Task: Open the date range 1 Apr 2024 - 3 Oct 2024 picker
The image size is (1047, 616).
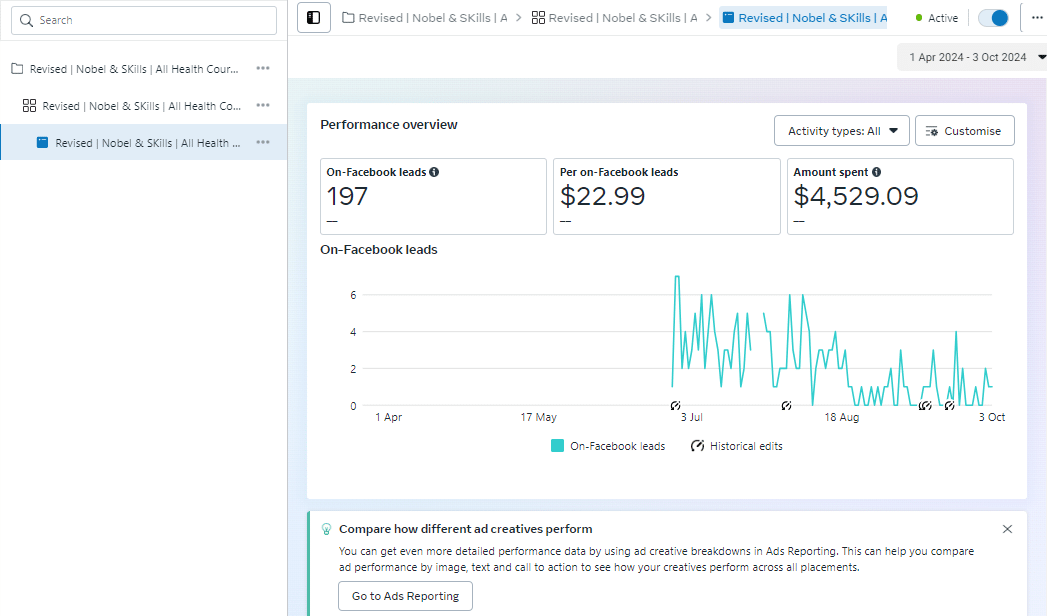Action: pyautogui.click(x=970, y=57)
